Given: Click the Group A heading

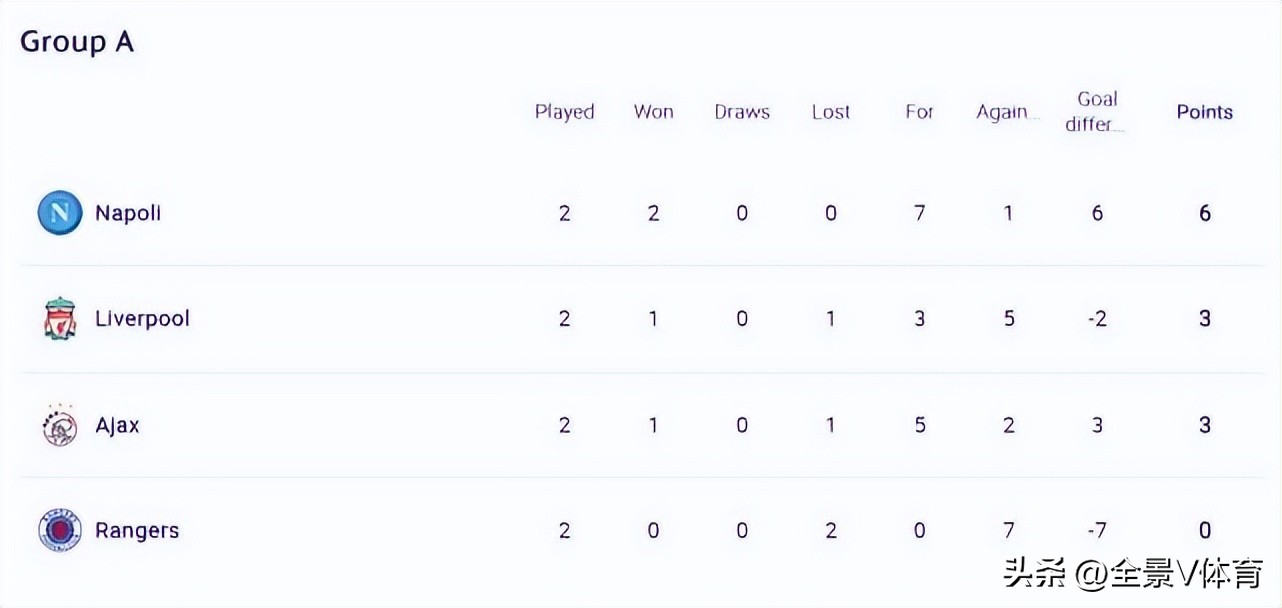Looking at the screenshot, I should [x=77, y=42].
